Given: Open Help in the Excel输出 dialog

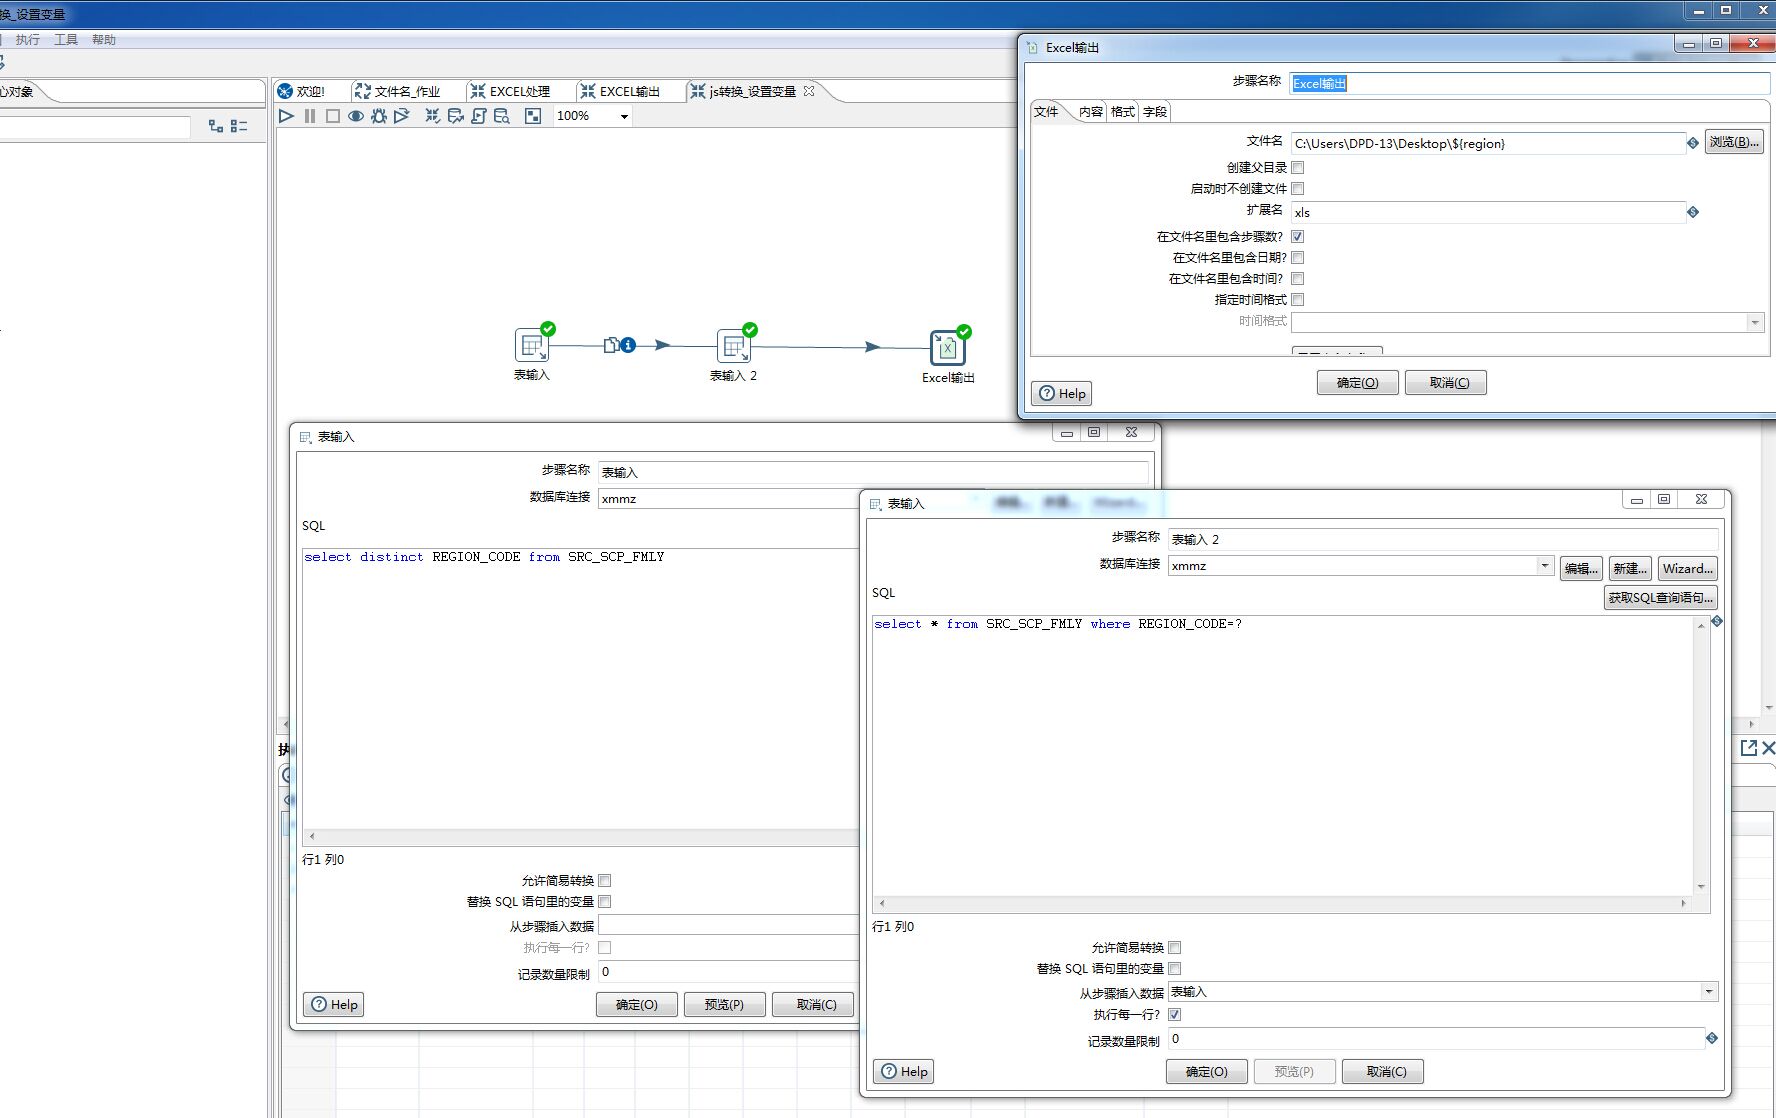Looking at the screenshot, I should pos(1061,393).
